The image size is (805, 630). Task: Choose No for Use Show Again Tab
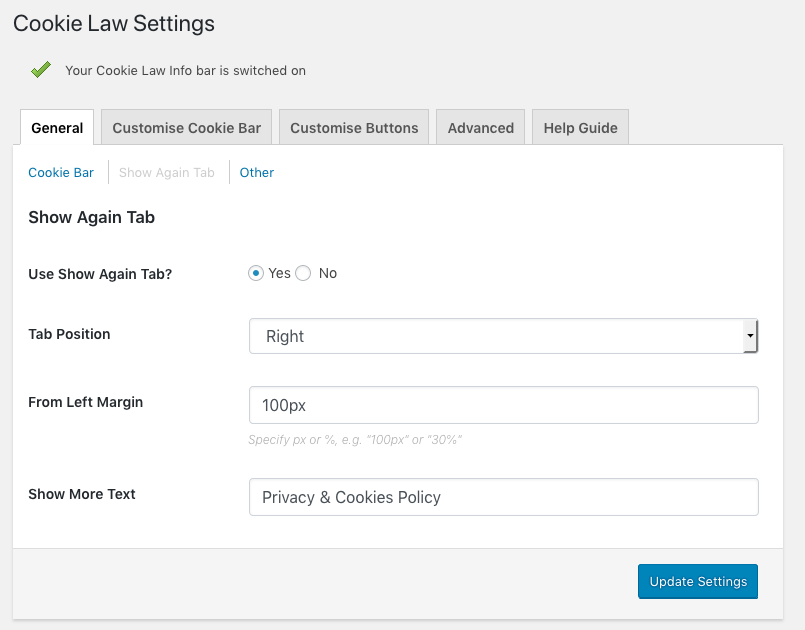pyautogui.click(x=304, y=273)
